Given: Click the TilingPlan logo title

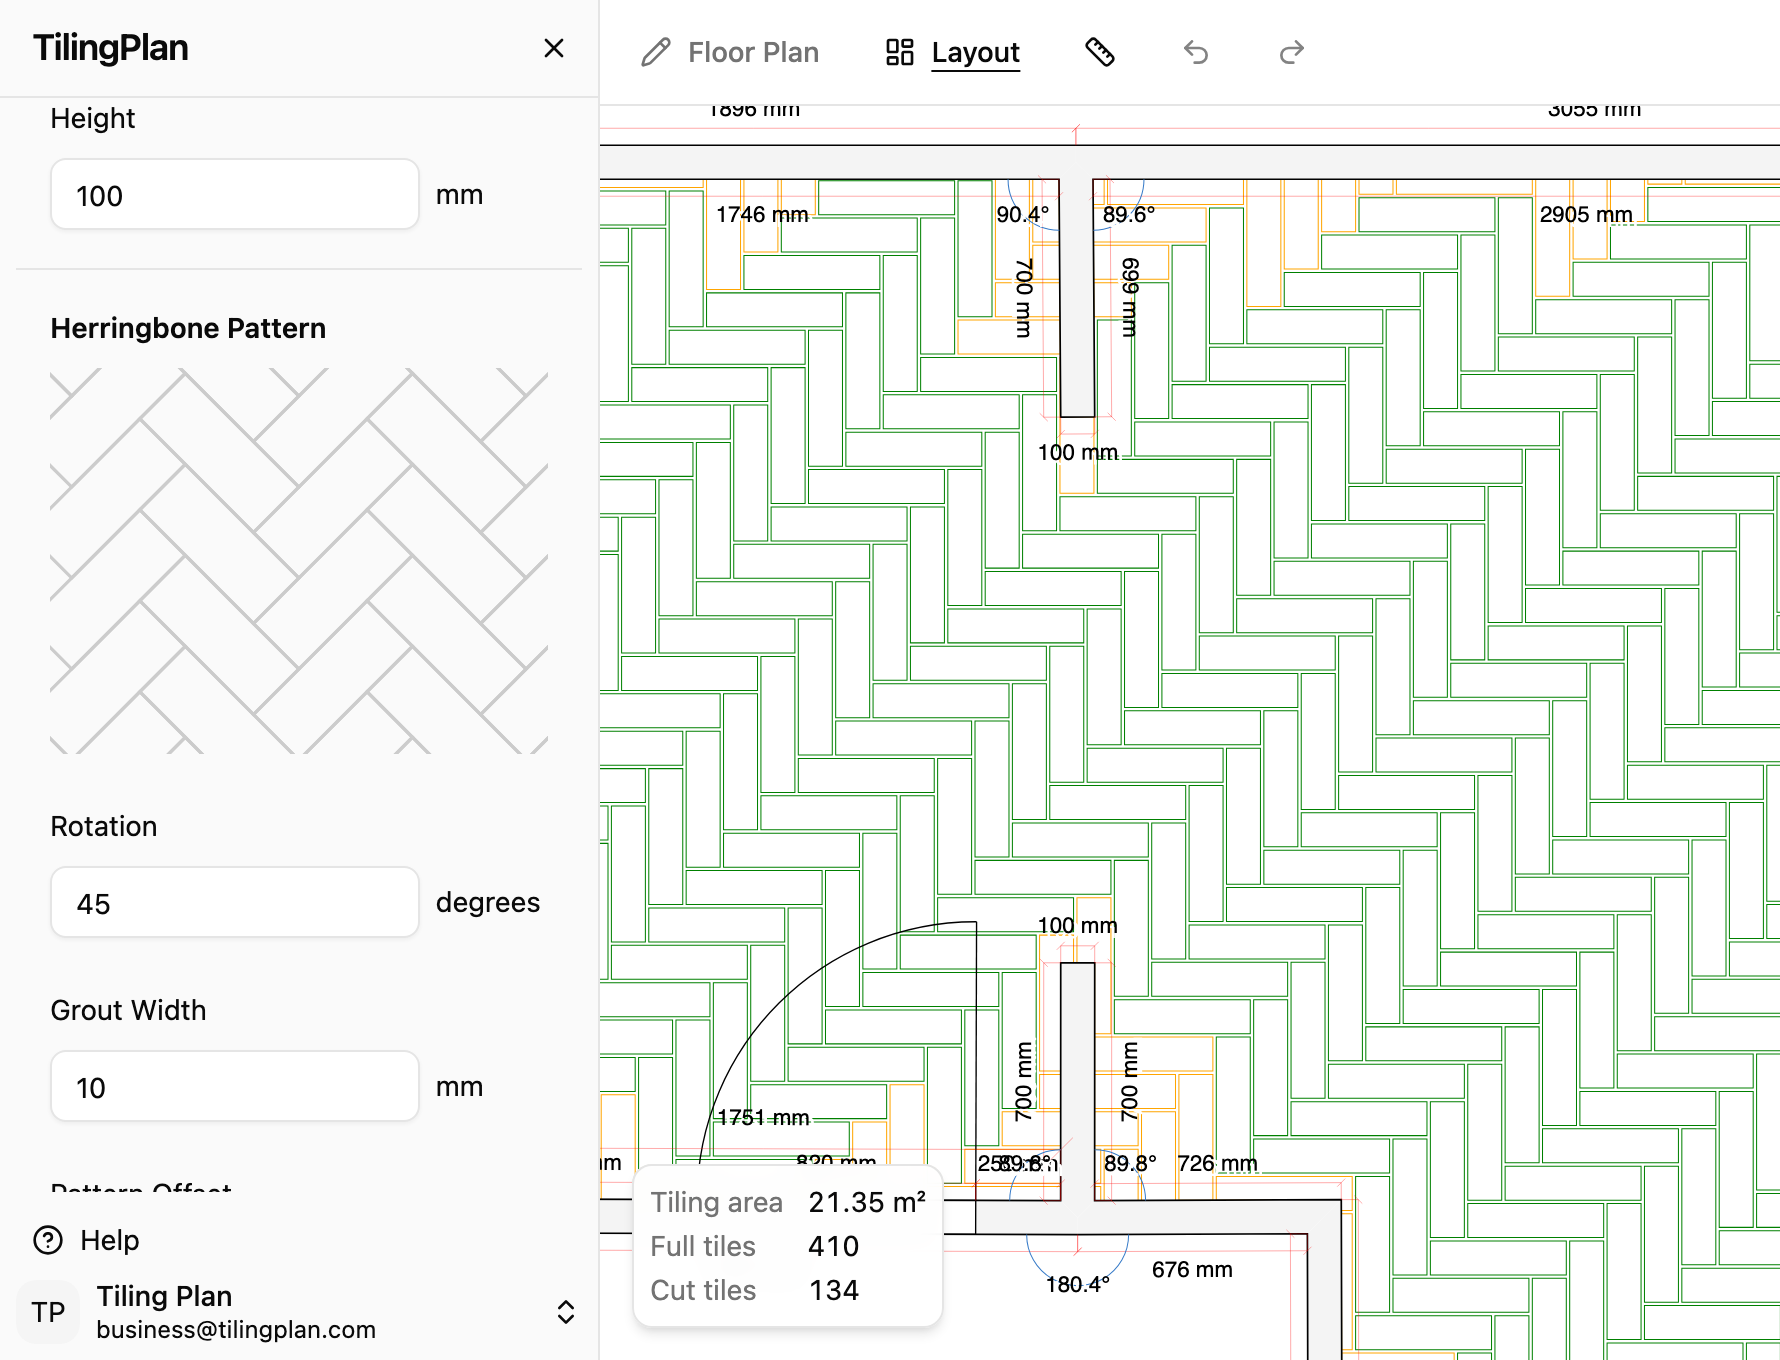Looking at the screenshot, I should [x=111, y=48].
